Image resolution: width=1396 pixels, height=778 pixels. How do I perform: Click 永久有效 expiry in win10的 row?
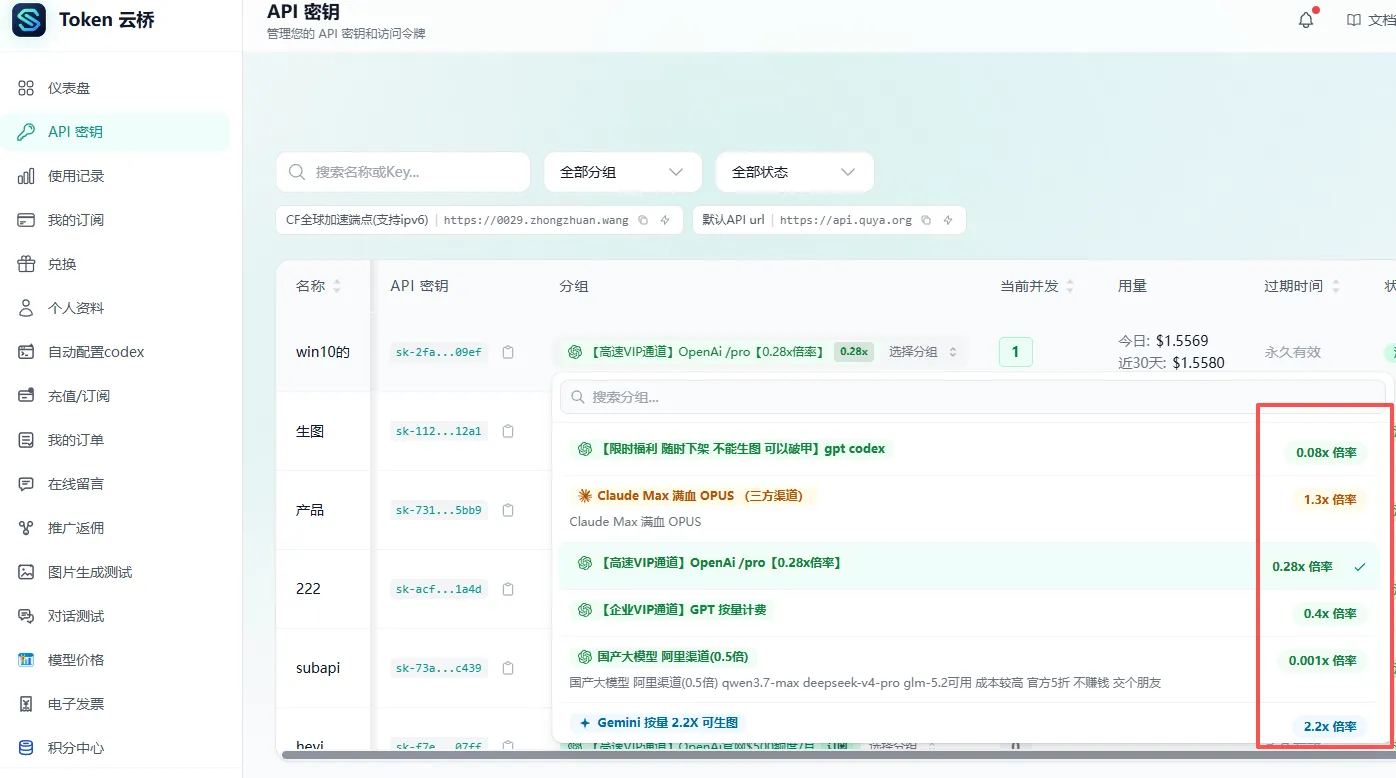pos(1293,352)
